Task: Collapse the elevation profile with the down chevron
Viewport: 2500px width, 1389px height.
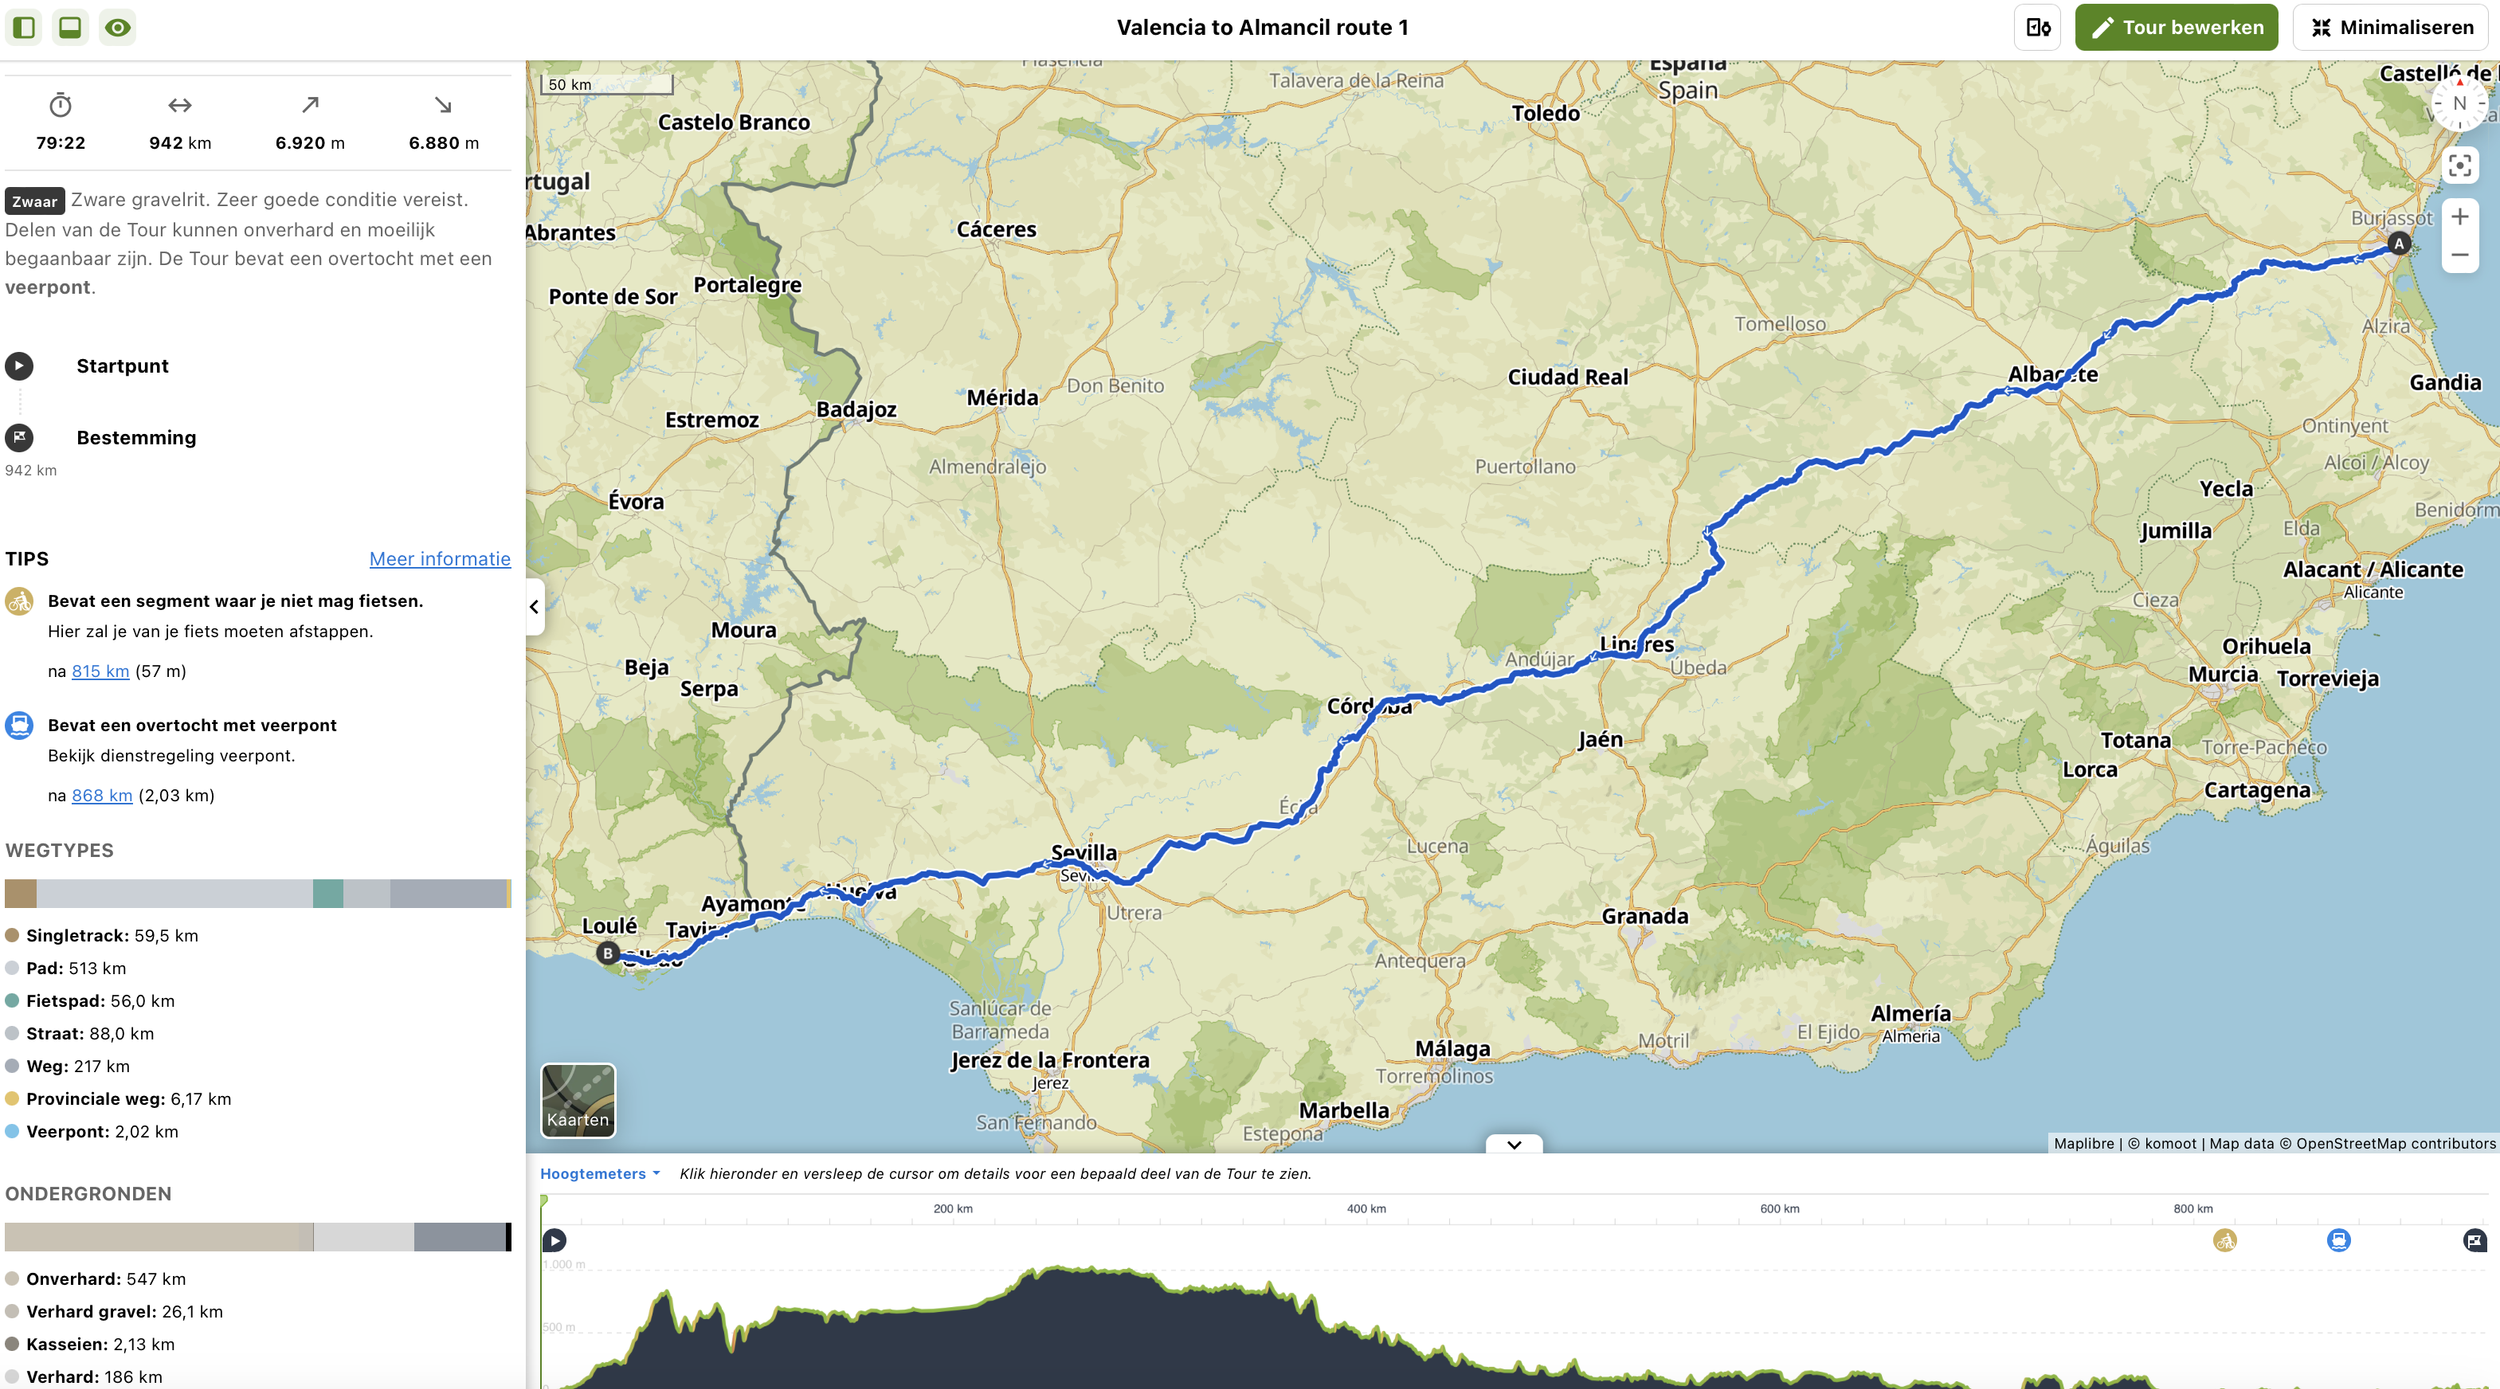Action: 1514,1144
